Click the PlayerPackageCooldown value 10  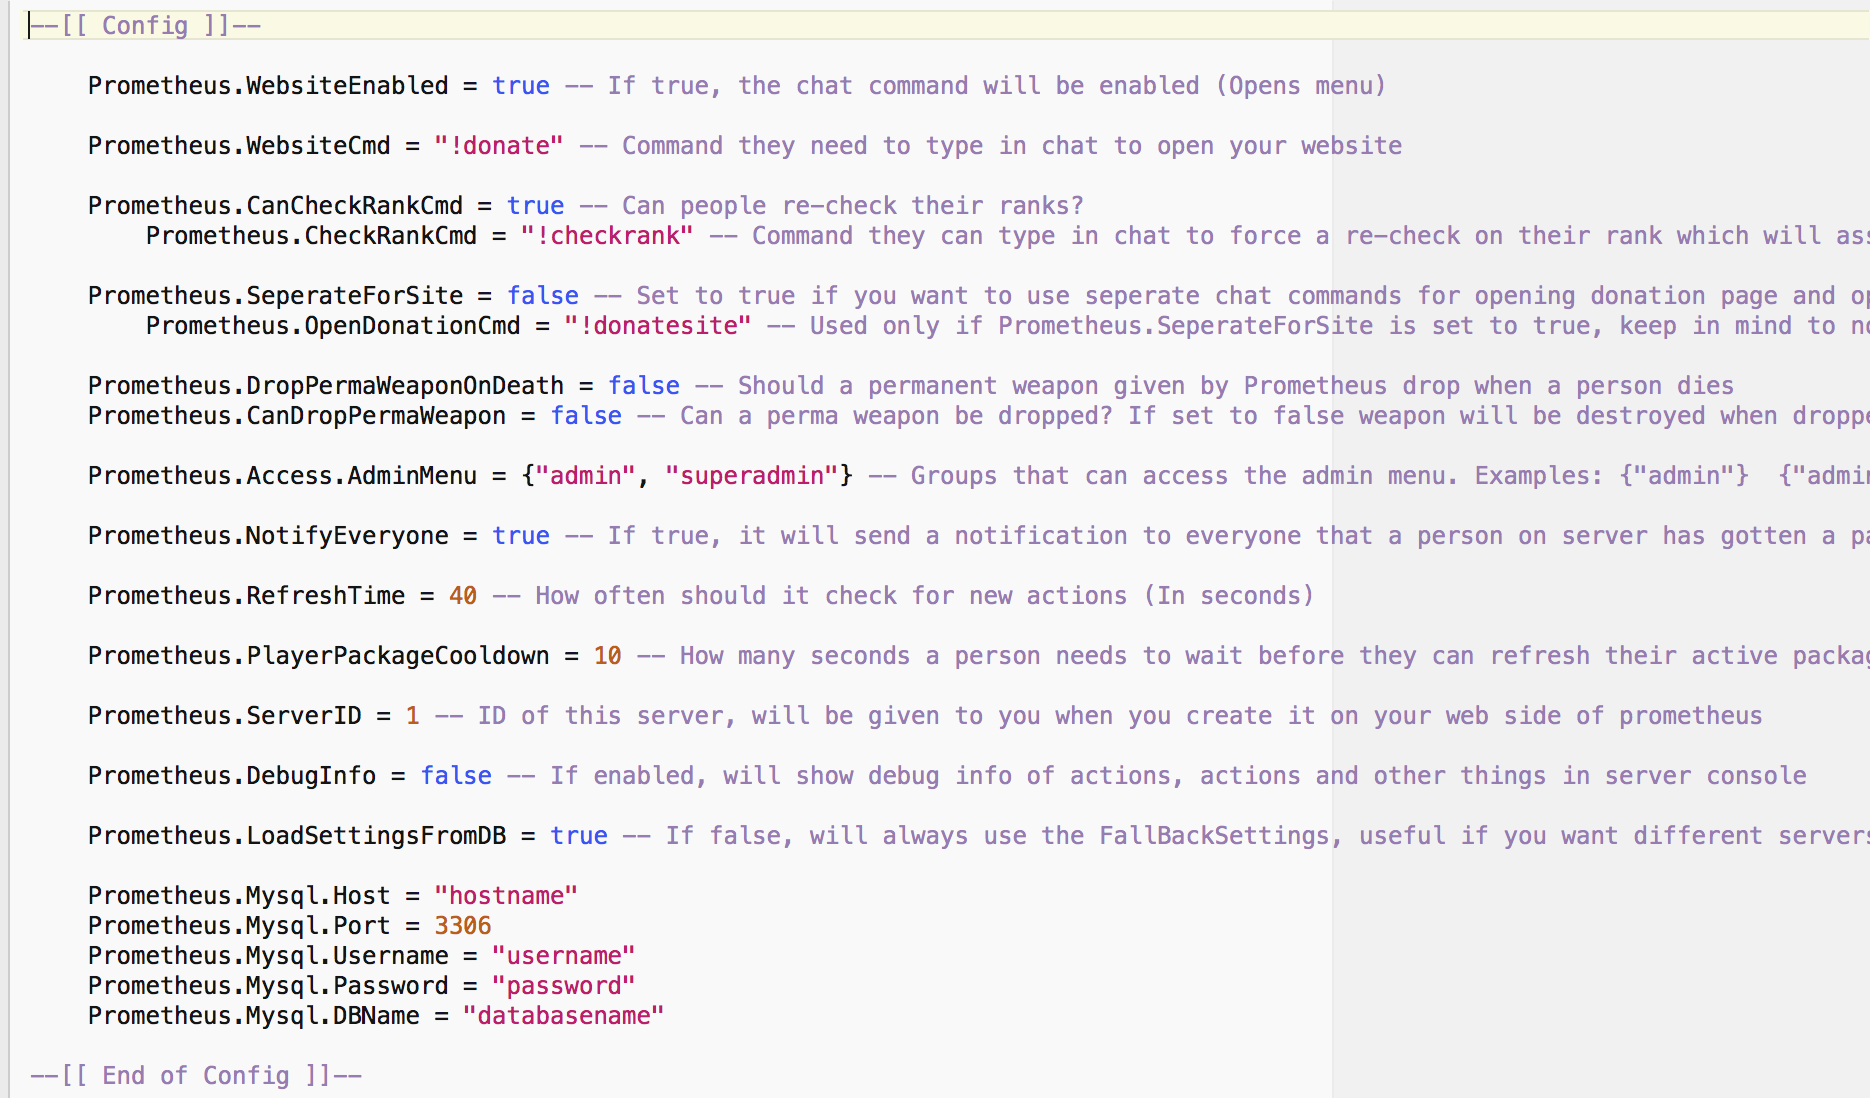coord(607,656)
